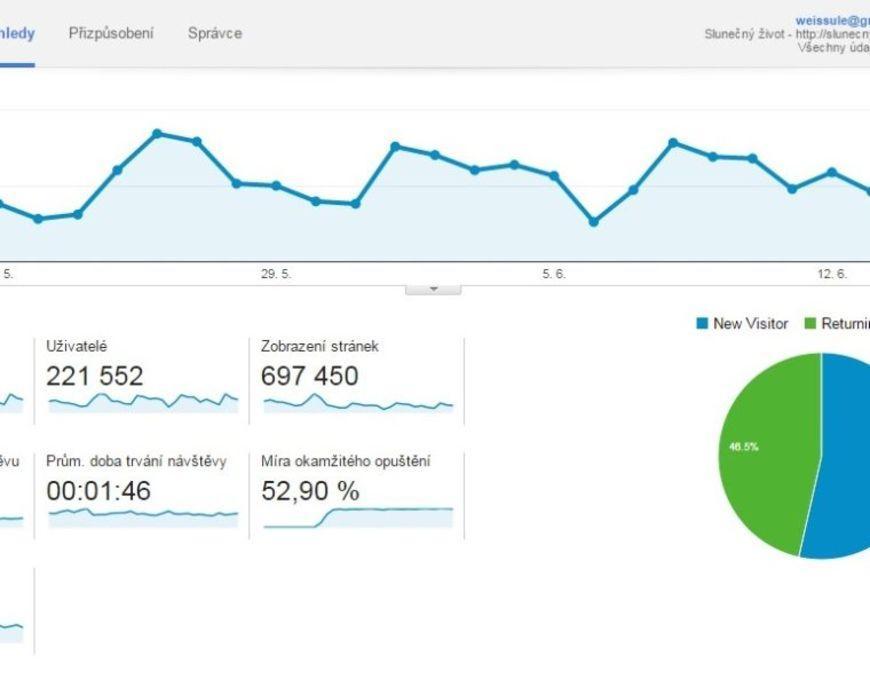Open the Správce tab
The image size is (870, 687).
click(214, 33)
